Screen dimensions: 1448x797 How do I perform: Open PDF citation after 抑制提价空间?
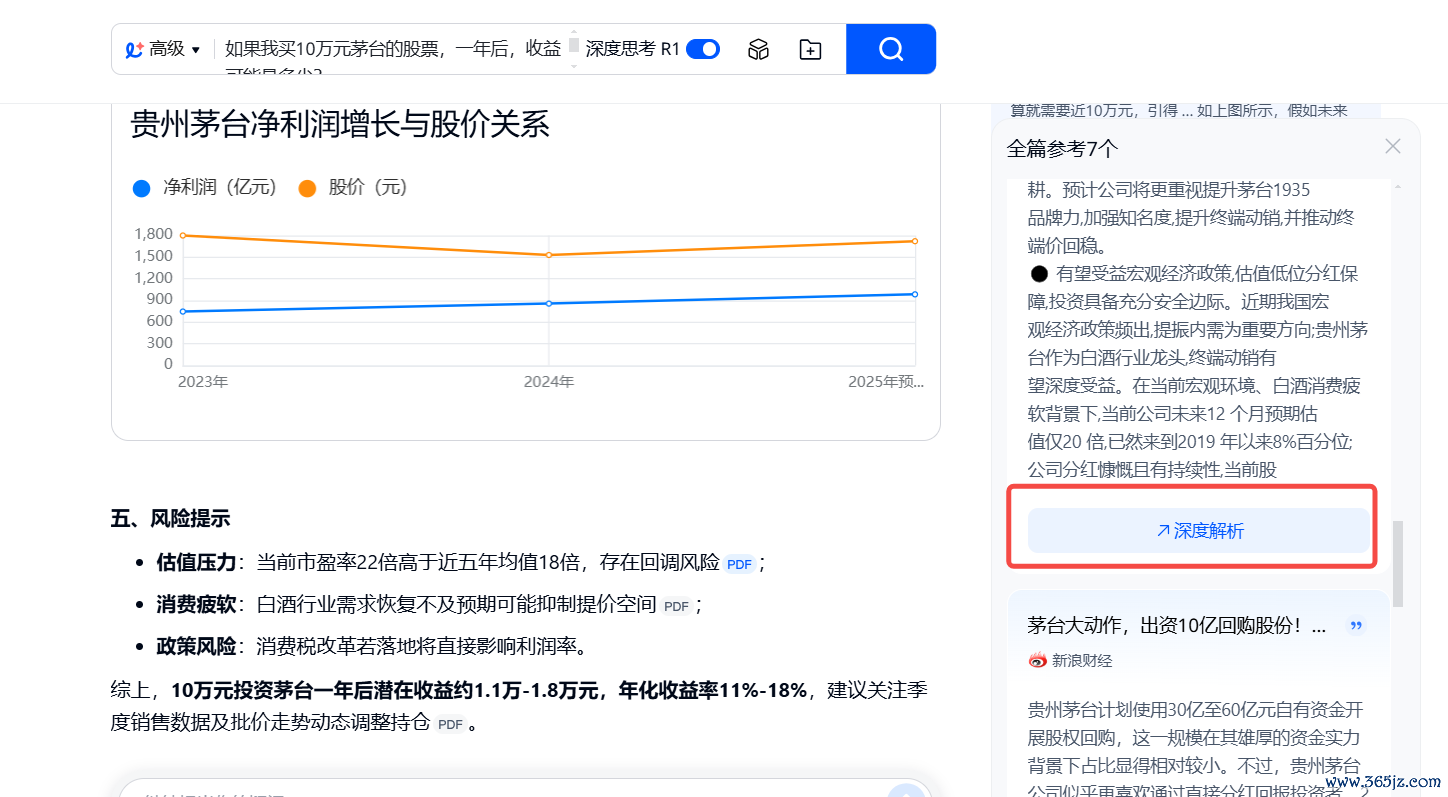pyautogui.click(x=677, y=606)
